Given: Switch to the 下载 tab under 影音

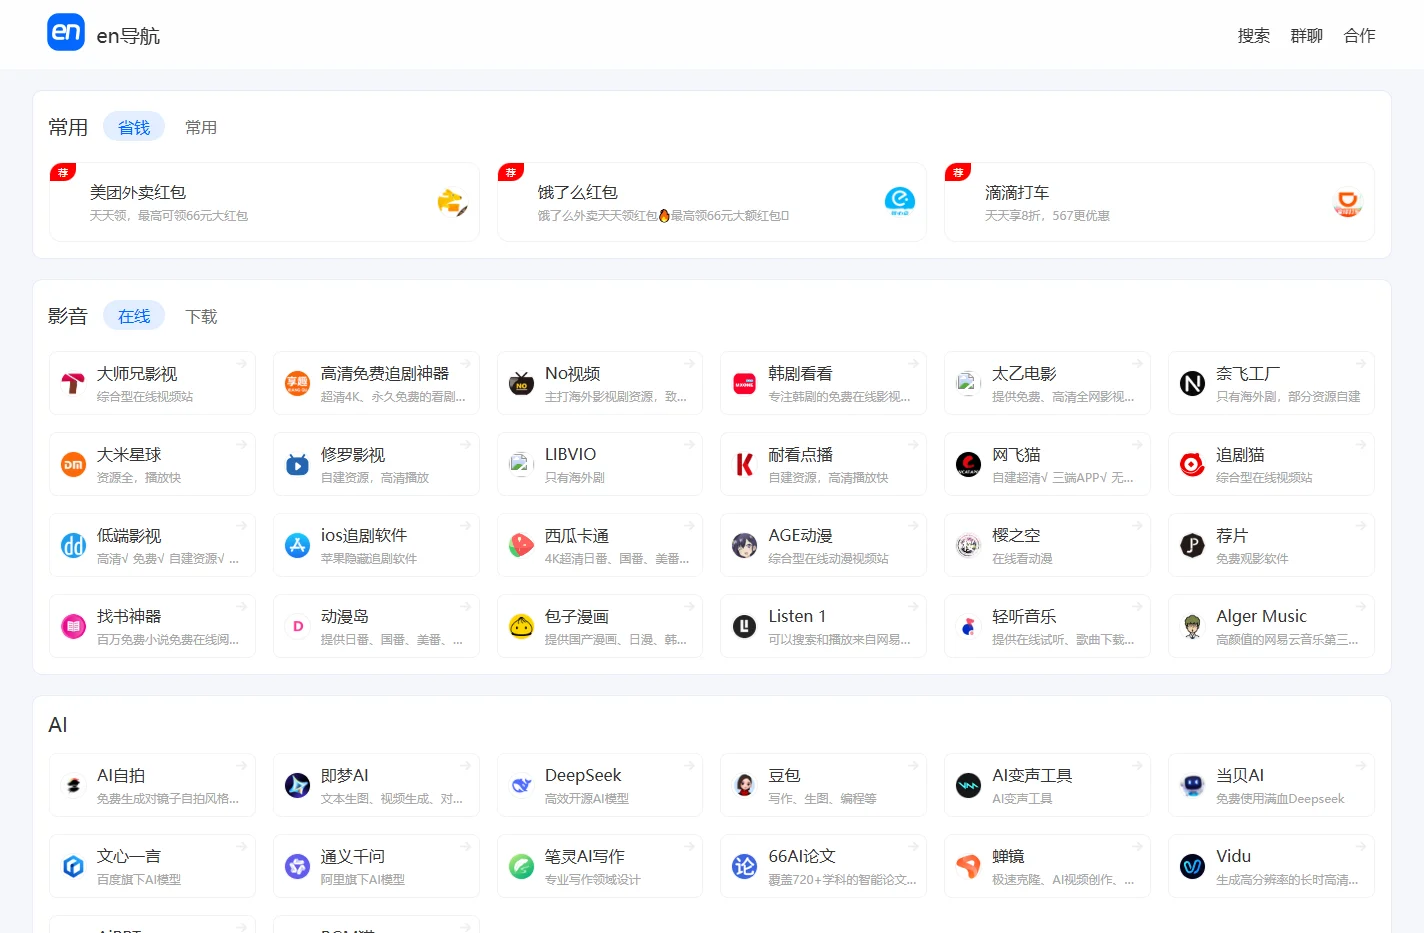Looking at the screenshot, I should pyautogui.click(x=201, y=316).
